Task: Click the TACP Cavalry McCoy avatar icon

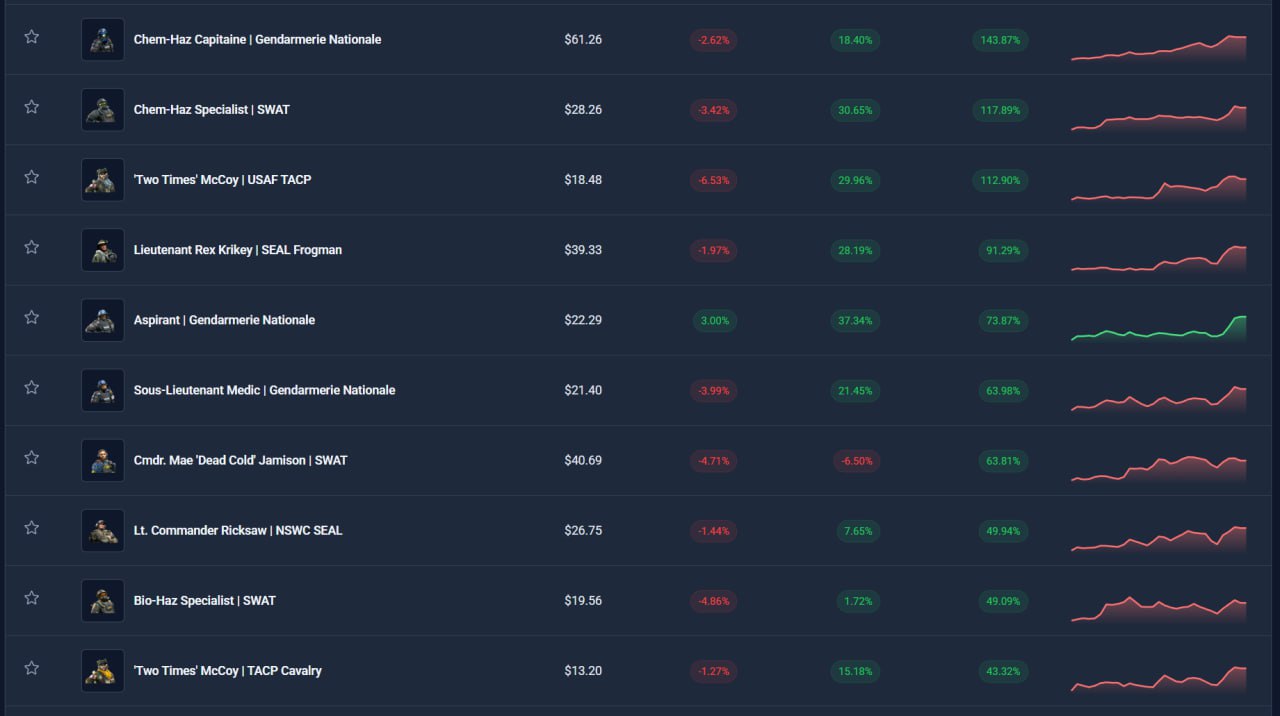Action: click(x=103, y=670)
